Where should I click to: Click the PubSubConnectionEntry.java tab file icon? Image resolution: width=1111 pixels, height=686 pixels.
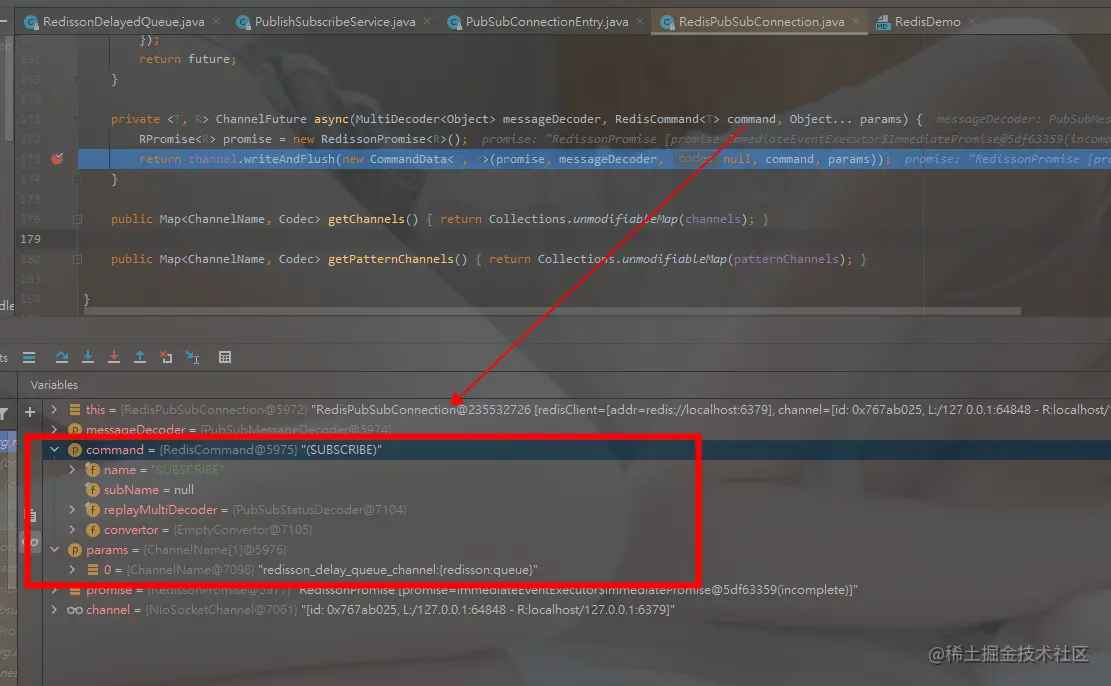(x=454, y=23)
